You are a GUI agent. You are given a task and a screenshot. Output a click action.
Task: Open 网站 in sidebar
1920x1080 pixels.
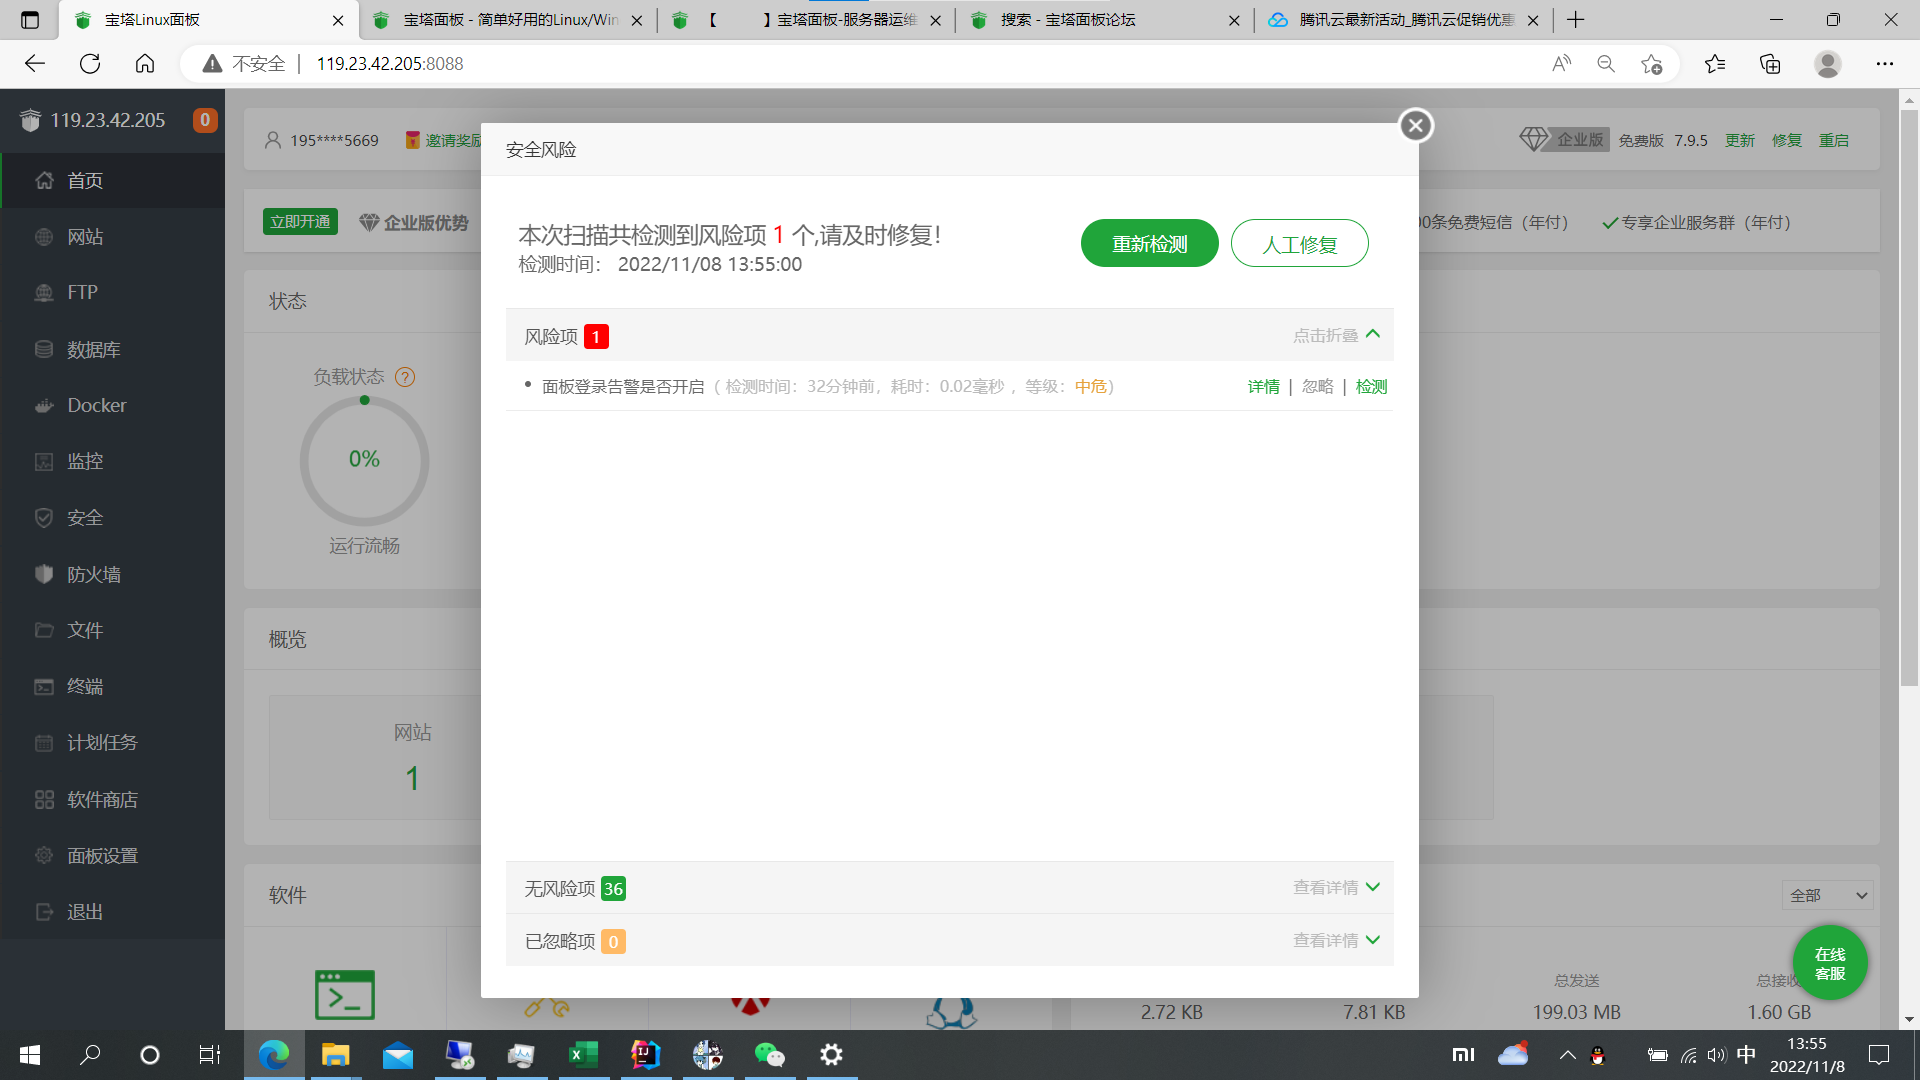tap(112, 237)
